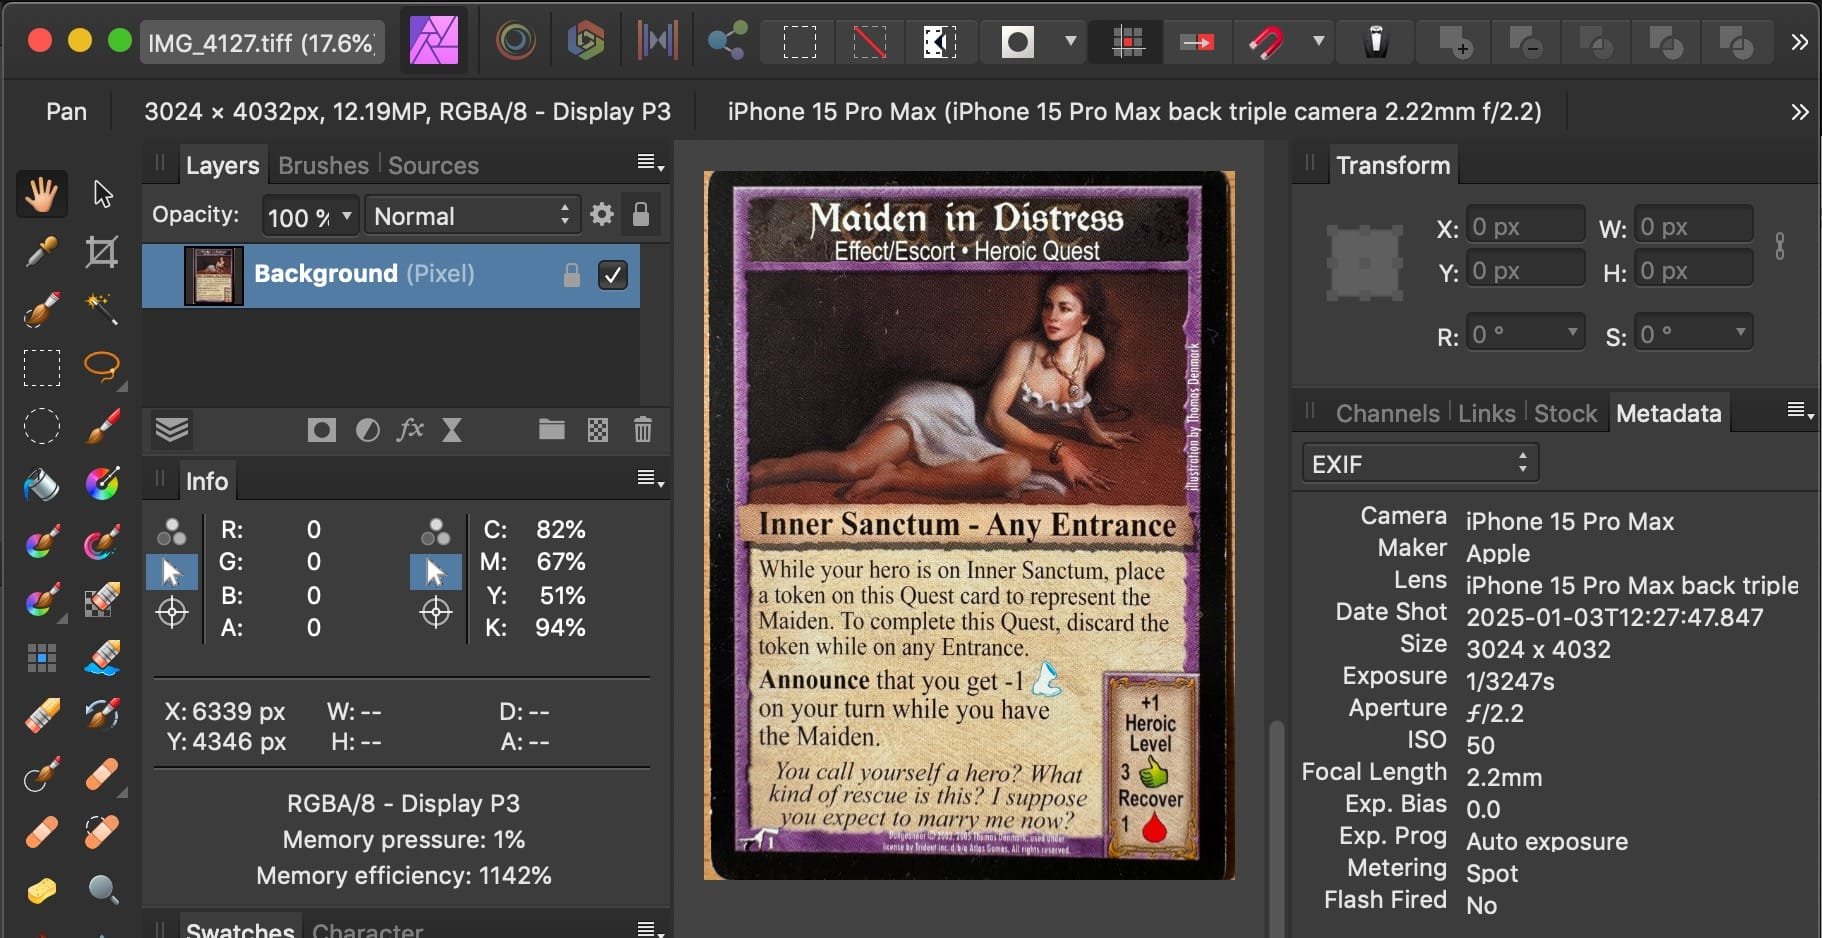This screenshot has height=938, width=1822.
Task: Open the Layers panel preferences menu
Action: click(651, 163)
